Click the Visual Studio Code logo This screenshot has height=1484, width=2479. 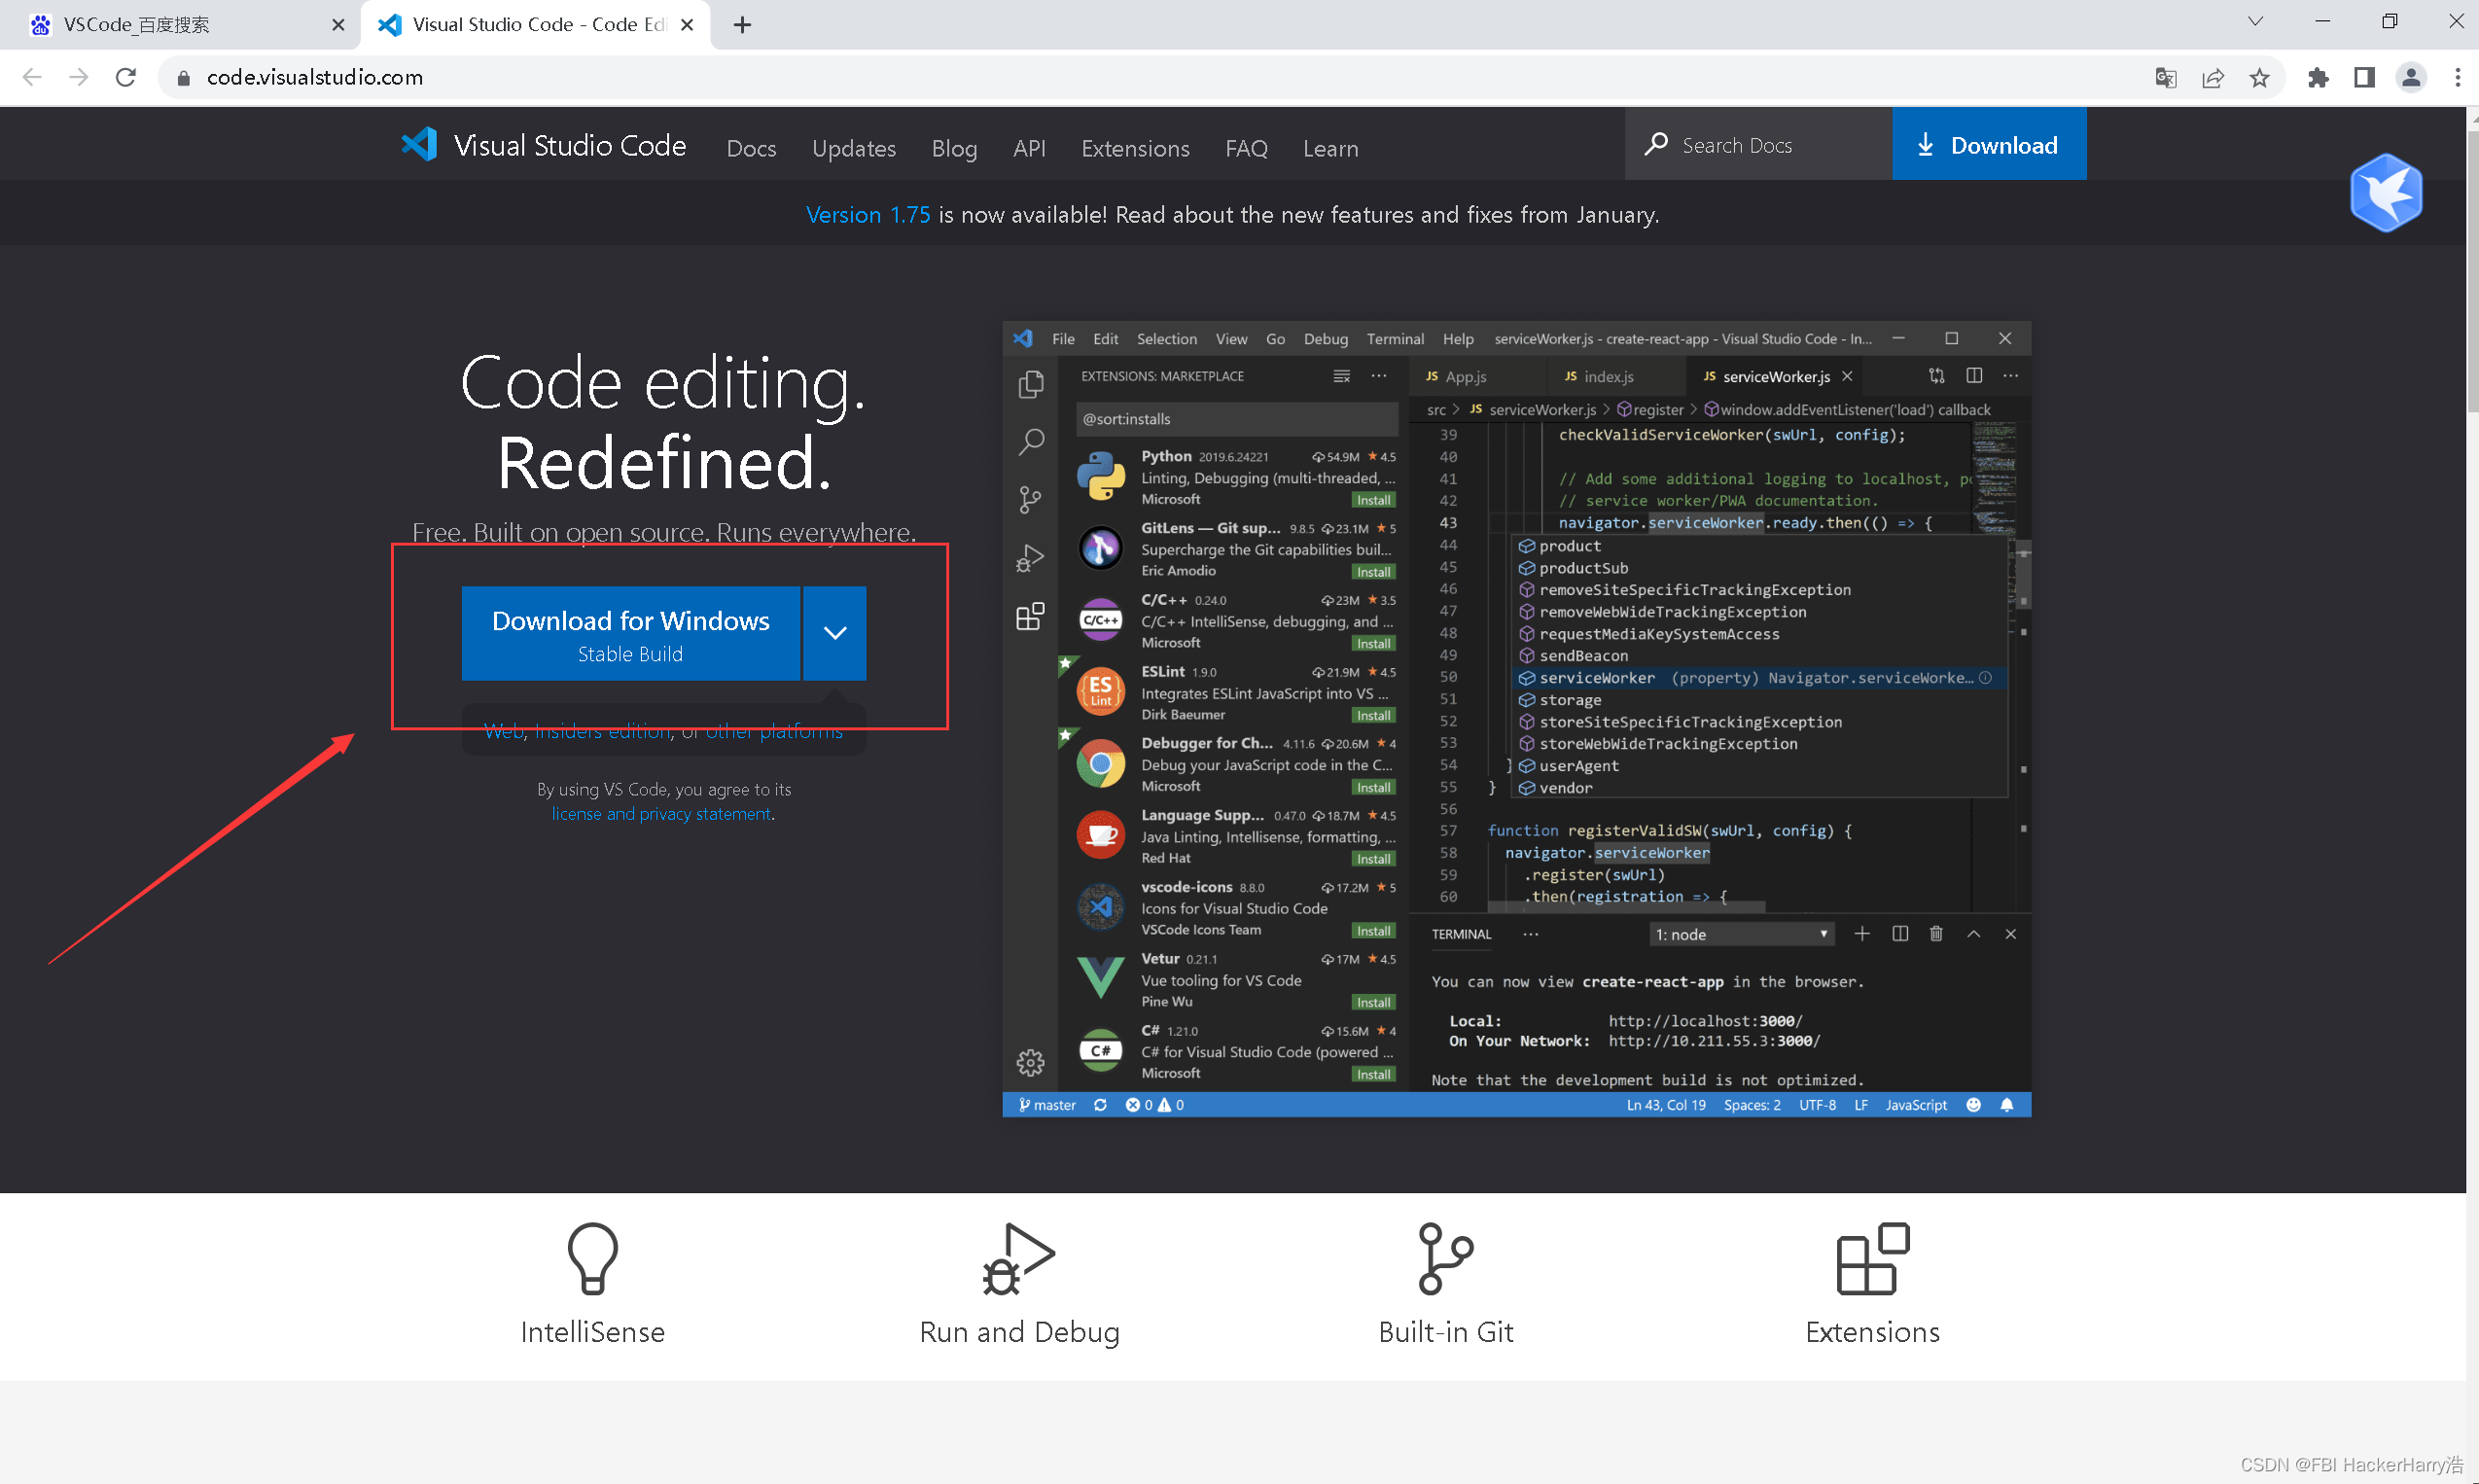point(419,145)
